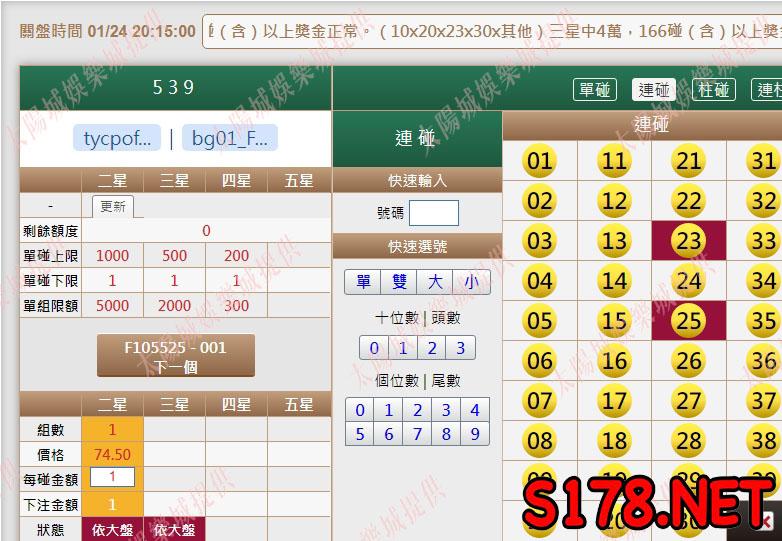Select units digit 4 under 個位數
The image size is (782, 541).
click(475, 410)
